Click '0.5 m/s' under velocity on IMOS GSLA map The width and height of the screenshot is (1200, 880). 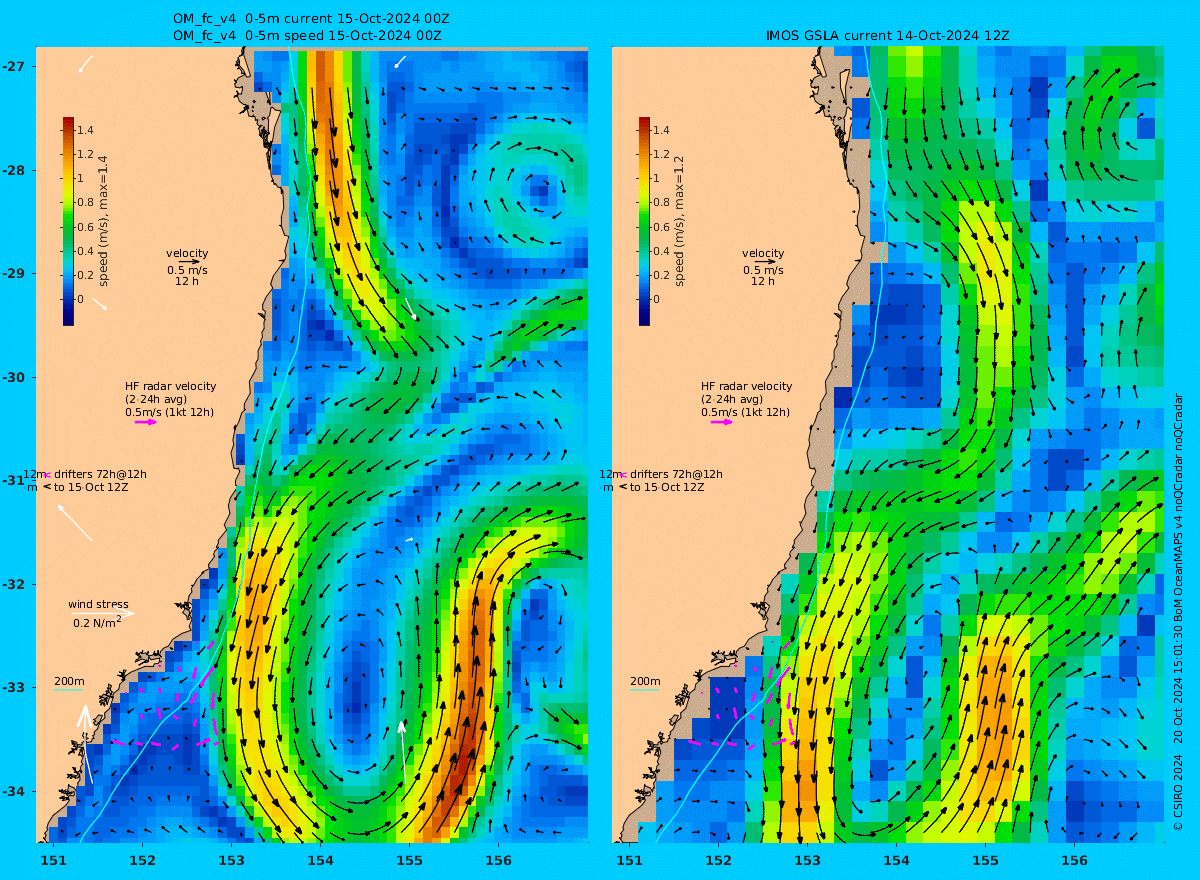pos(763,270)
